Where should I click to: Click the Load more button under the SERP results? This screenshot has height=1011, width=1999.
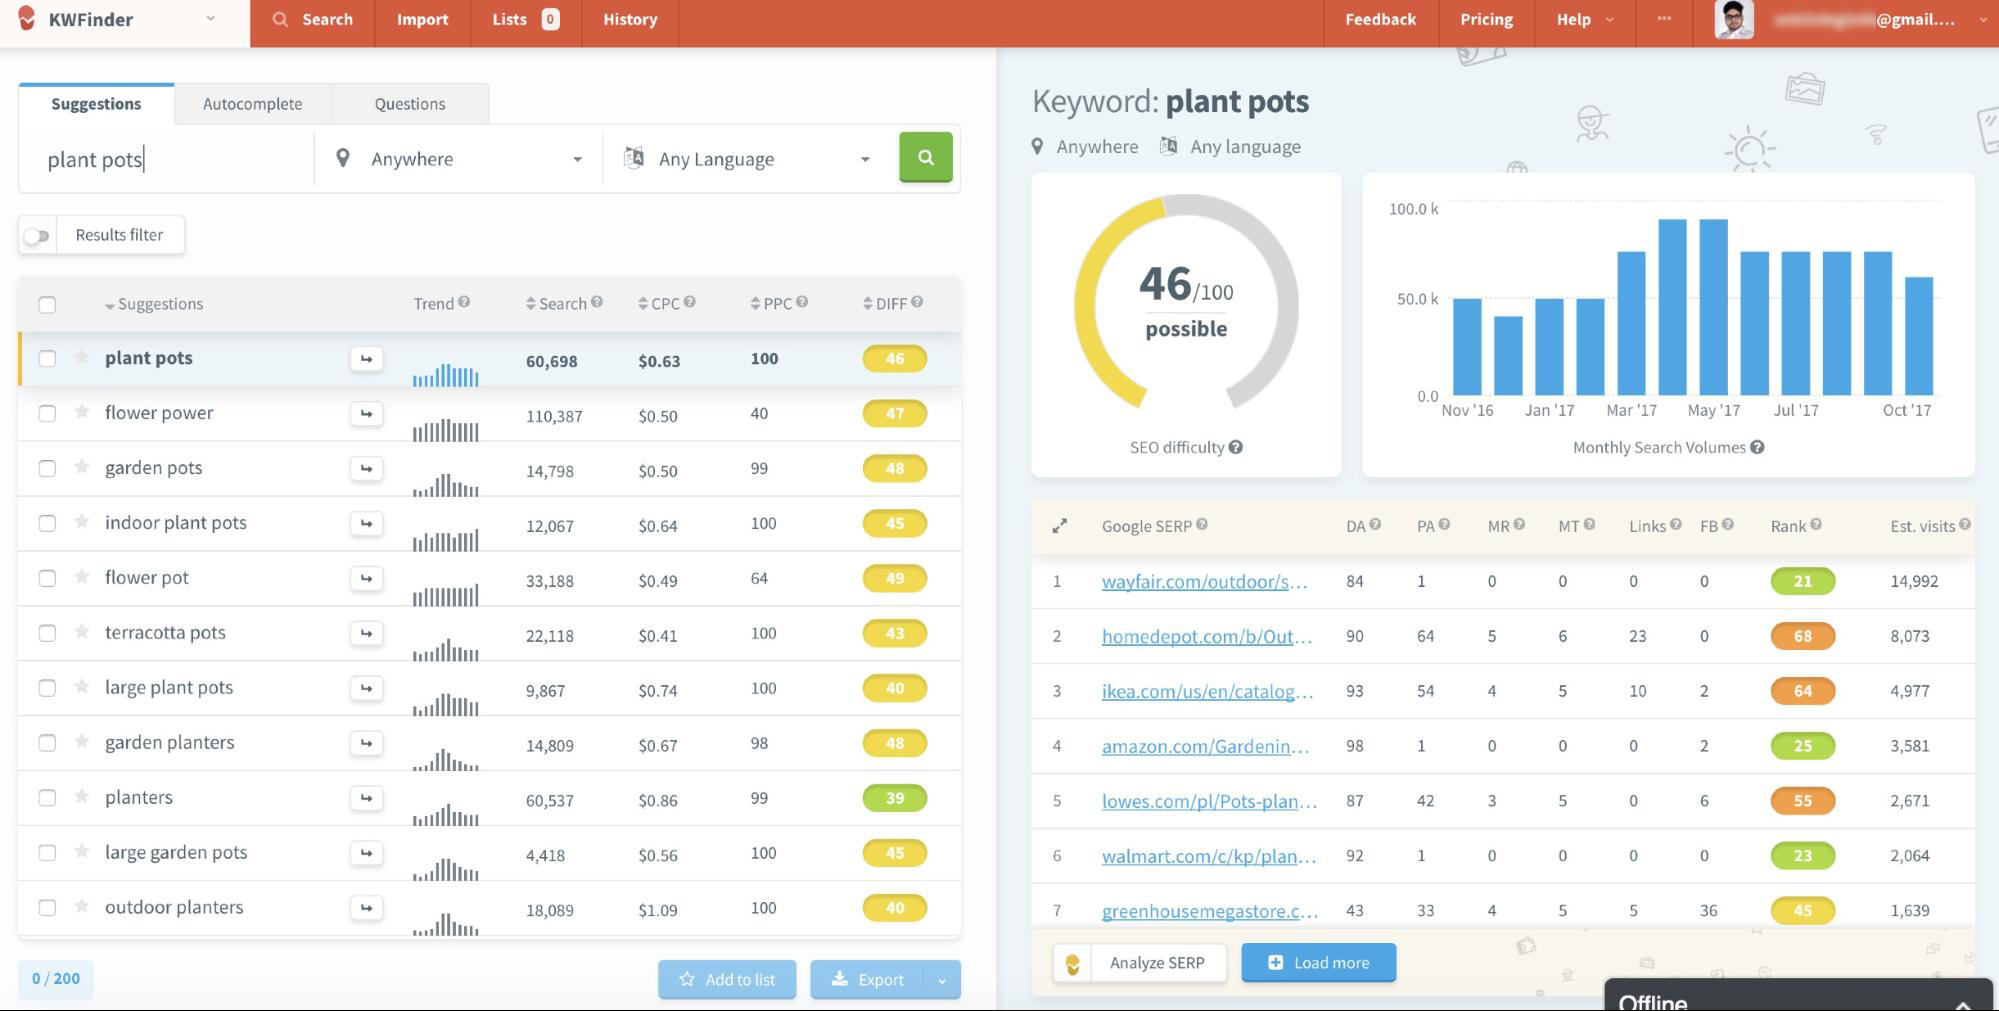pos(1318,962)
